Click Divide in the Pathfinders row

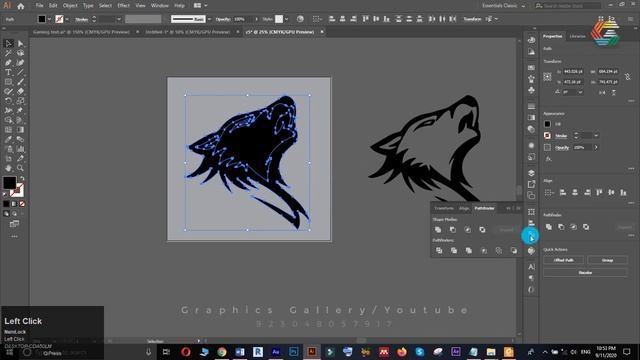tap(439, 251)
